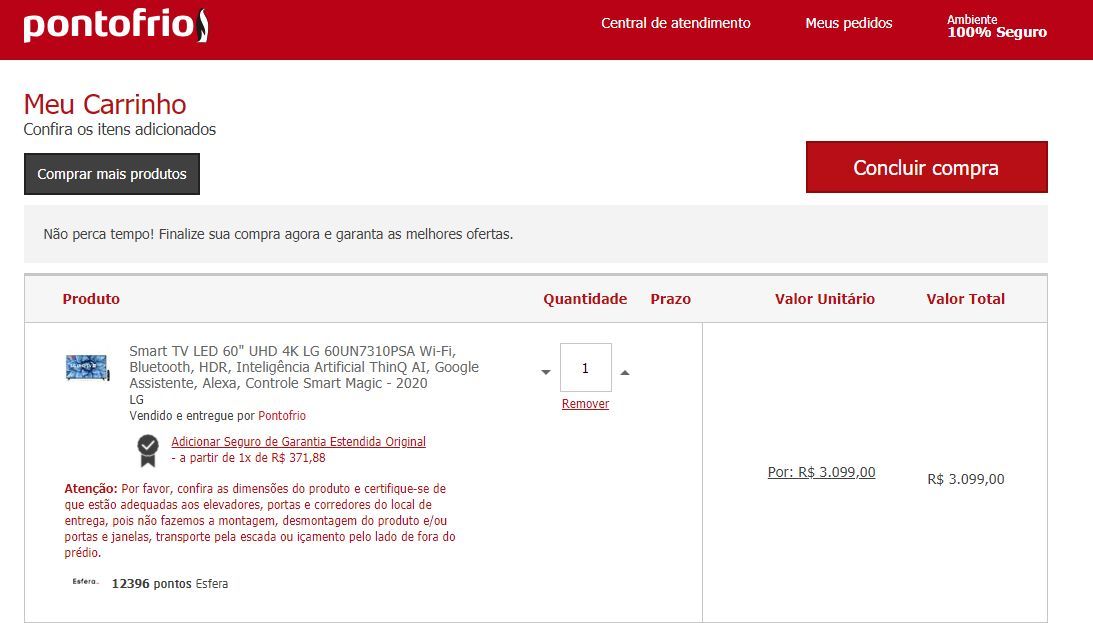Click the Pontofrio logo
1093x623 pixels.
tap(116, 25)
